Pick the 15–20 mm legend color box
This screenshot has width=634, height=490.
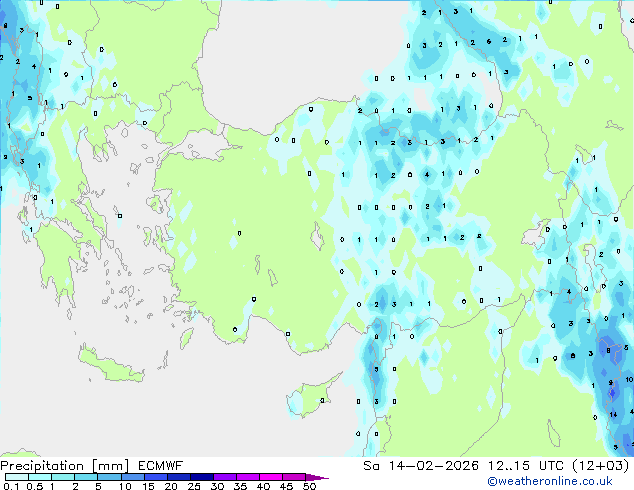(x=155, y=477)
